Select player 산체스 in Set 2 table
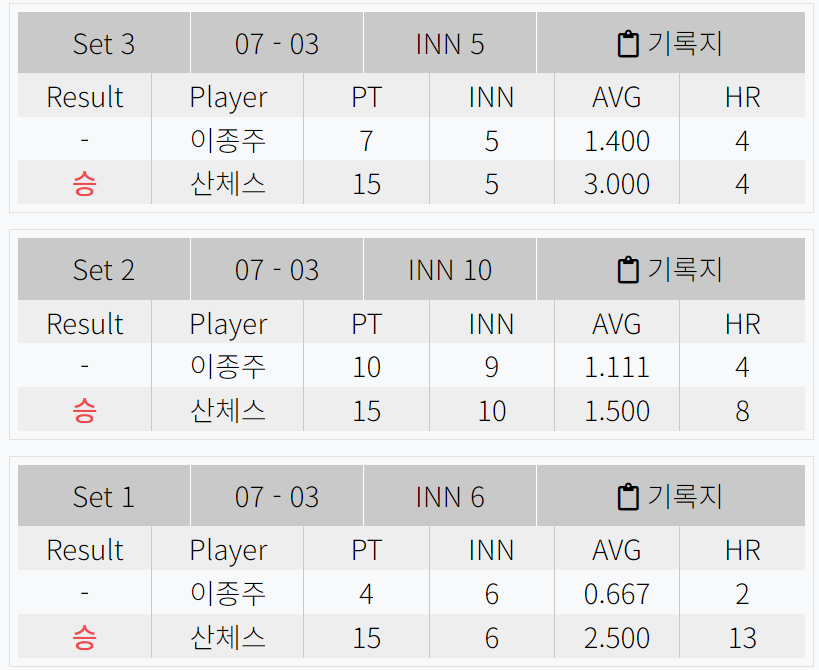Viewport: 819px width, 670px height. coord(227,410)
